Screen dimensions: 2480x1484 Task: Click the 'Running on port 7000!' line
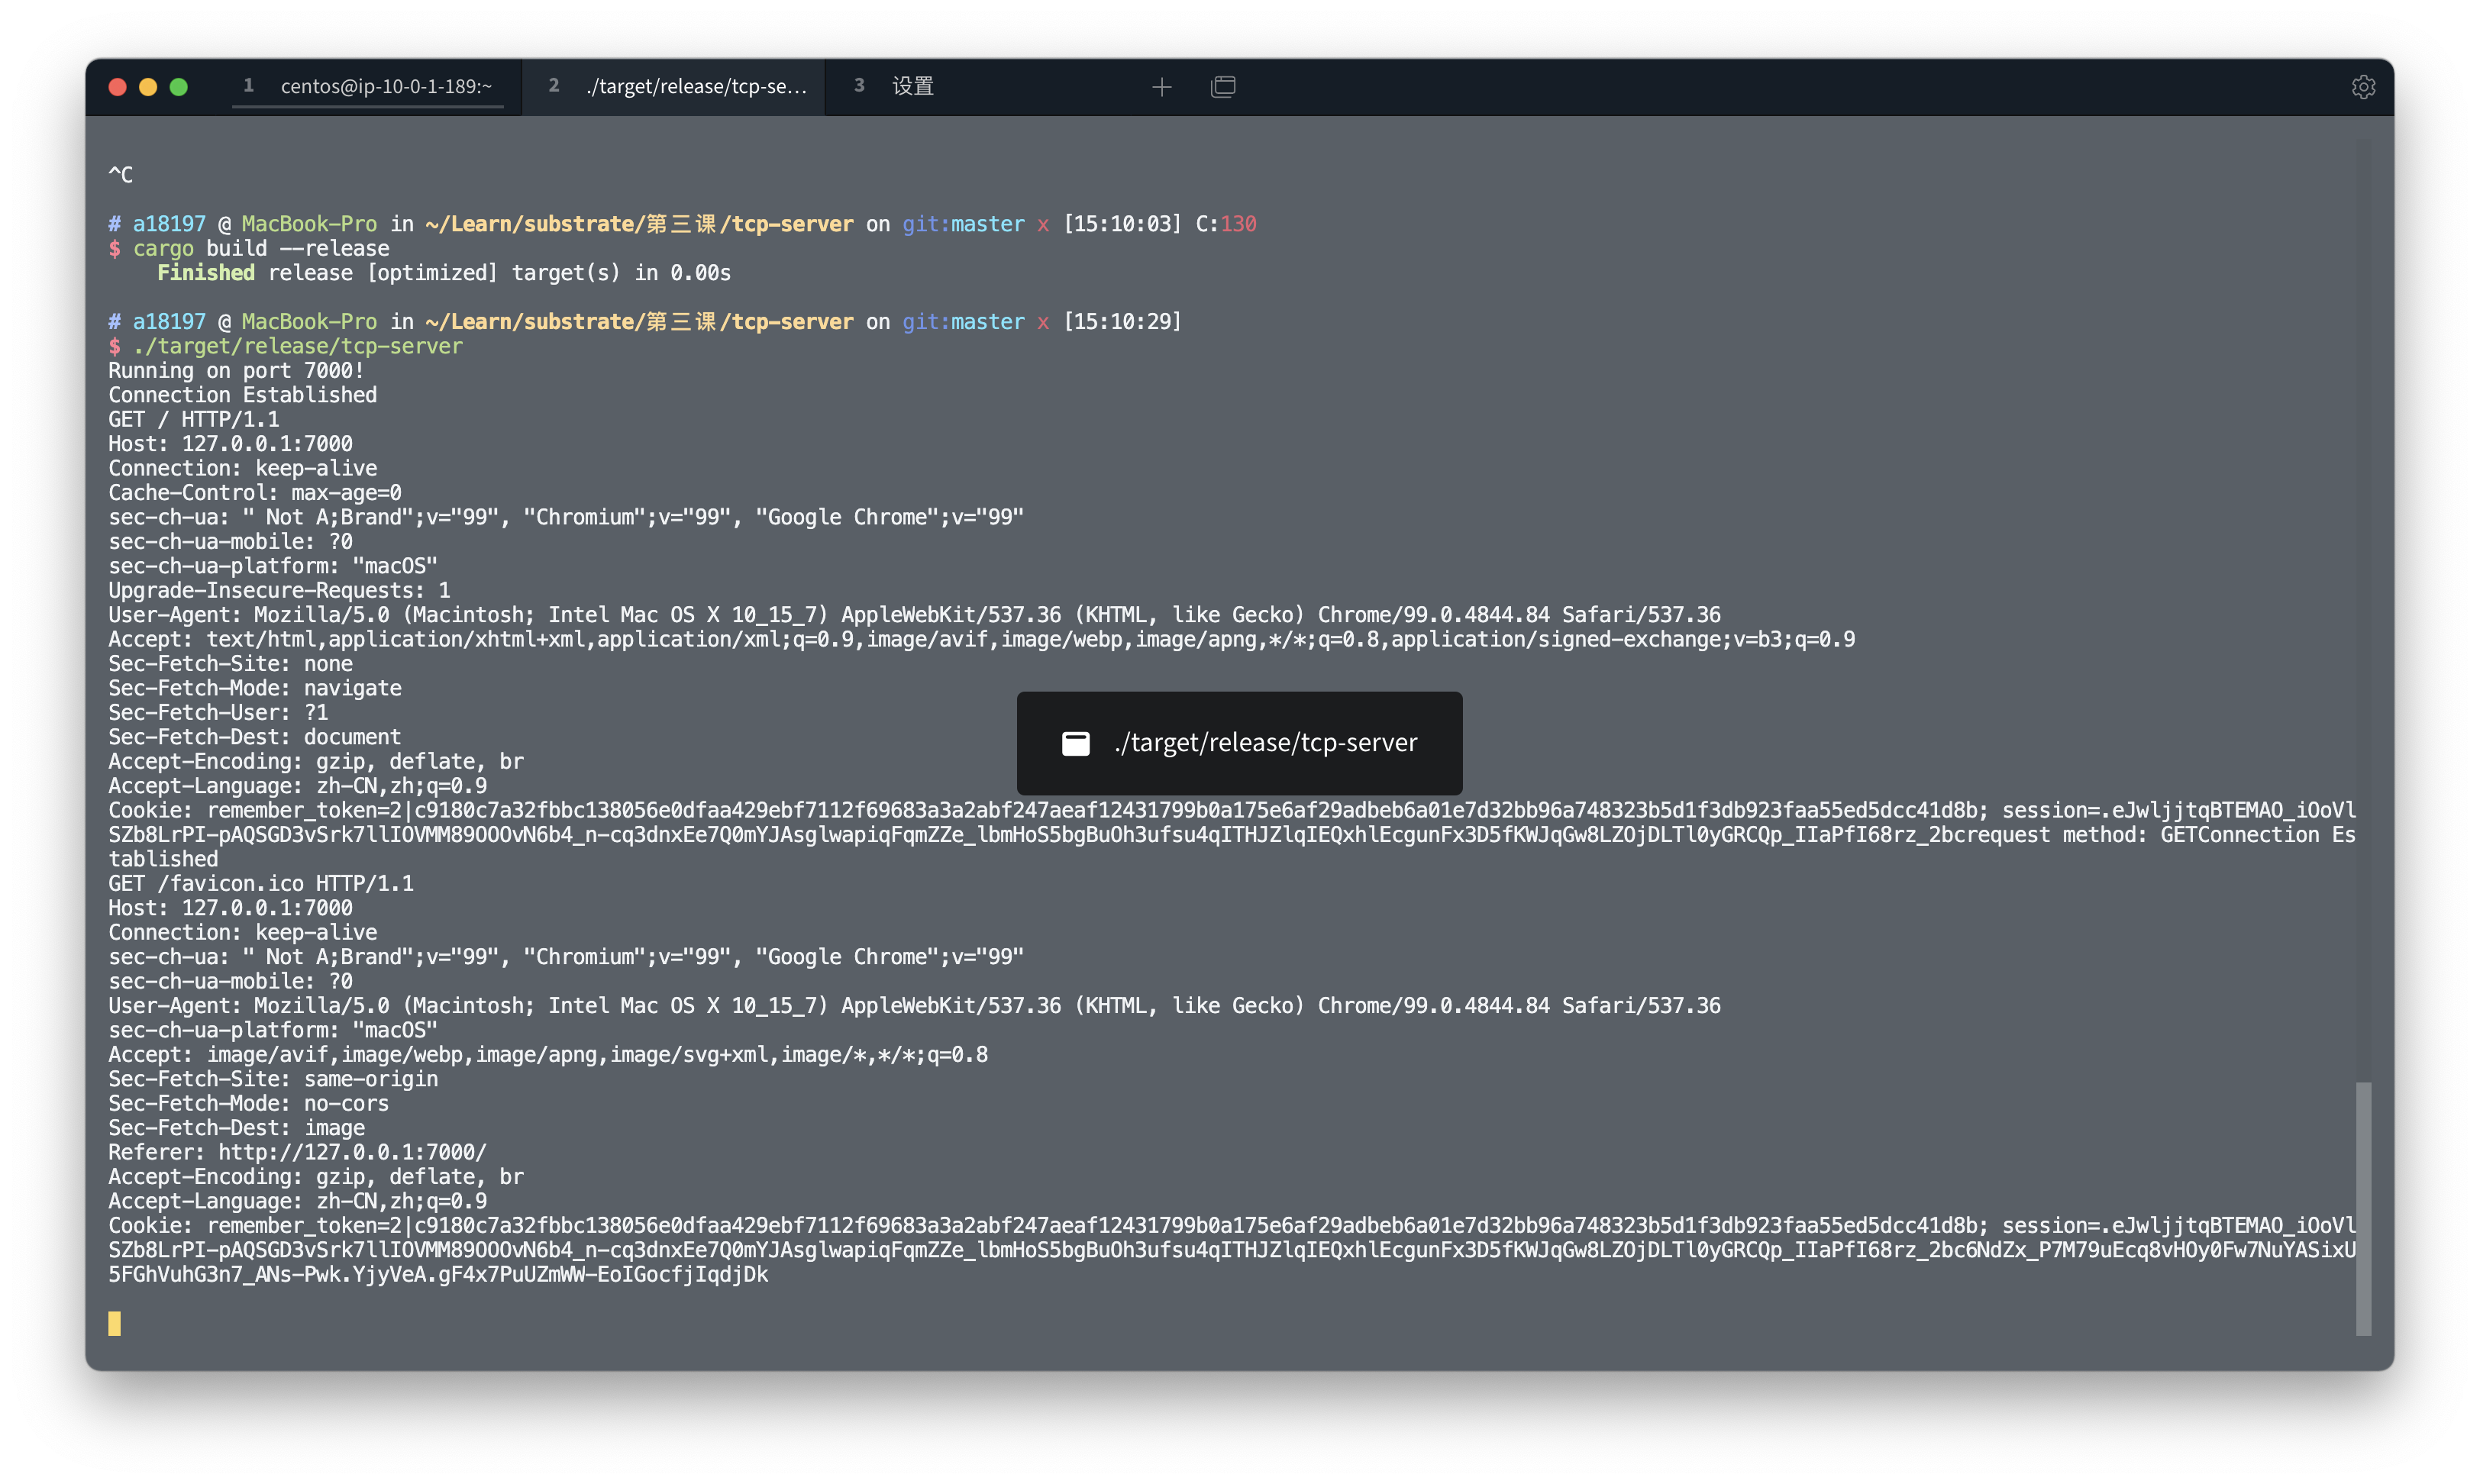pos(236,370)
